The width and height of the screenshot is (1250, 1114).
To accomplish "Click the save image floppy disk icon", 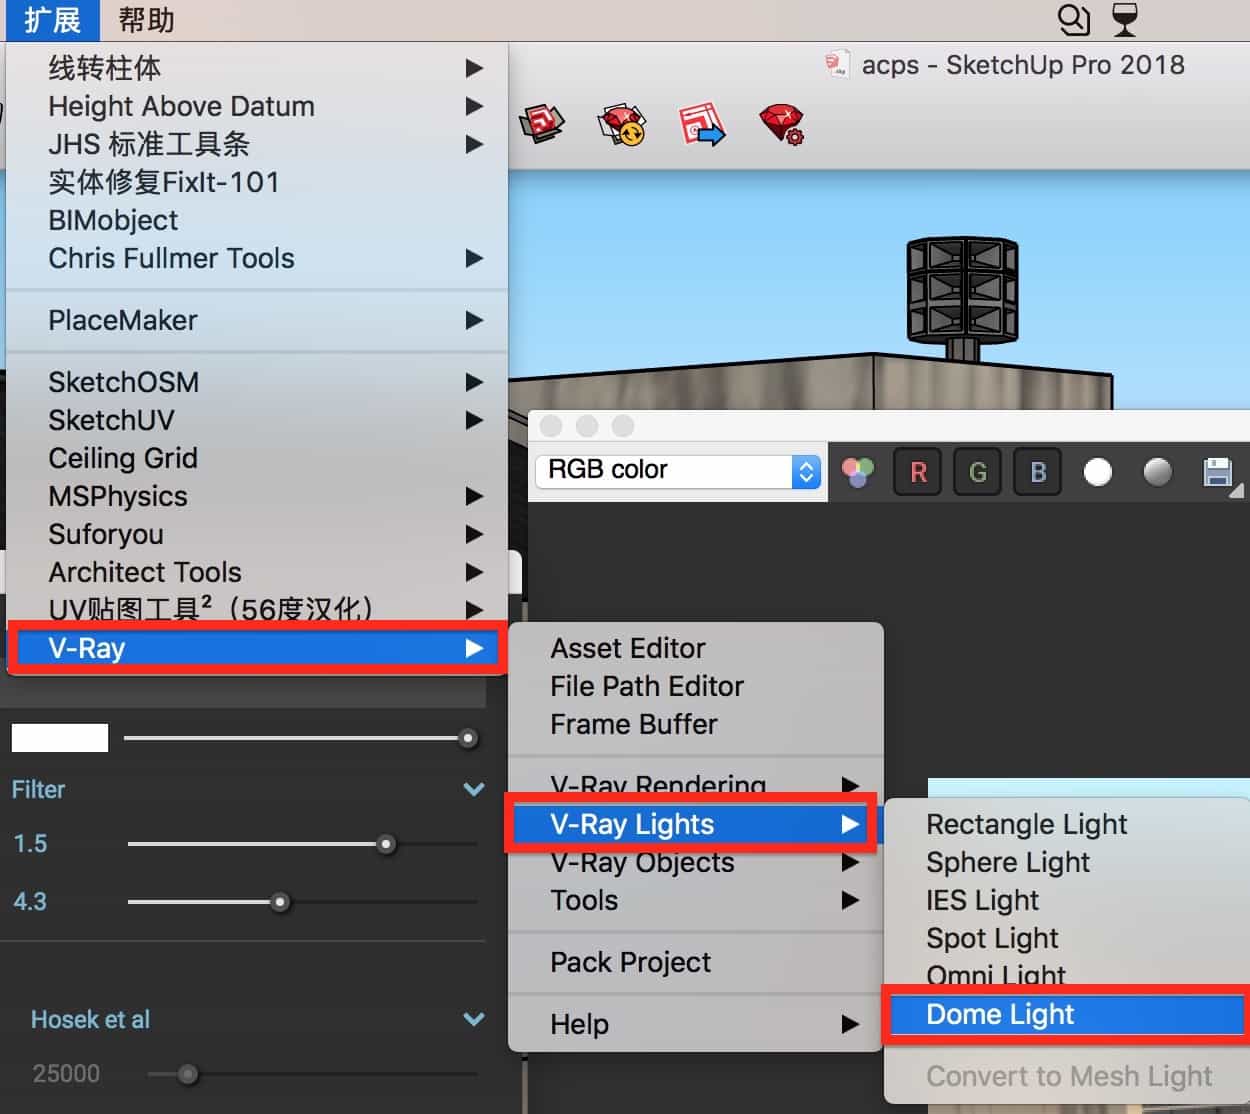I will (x=1218, y=471).
